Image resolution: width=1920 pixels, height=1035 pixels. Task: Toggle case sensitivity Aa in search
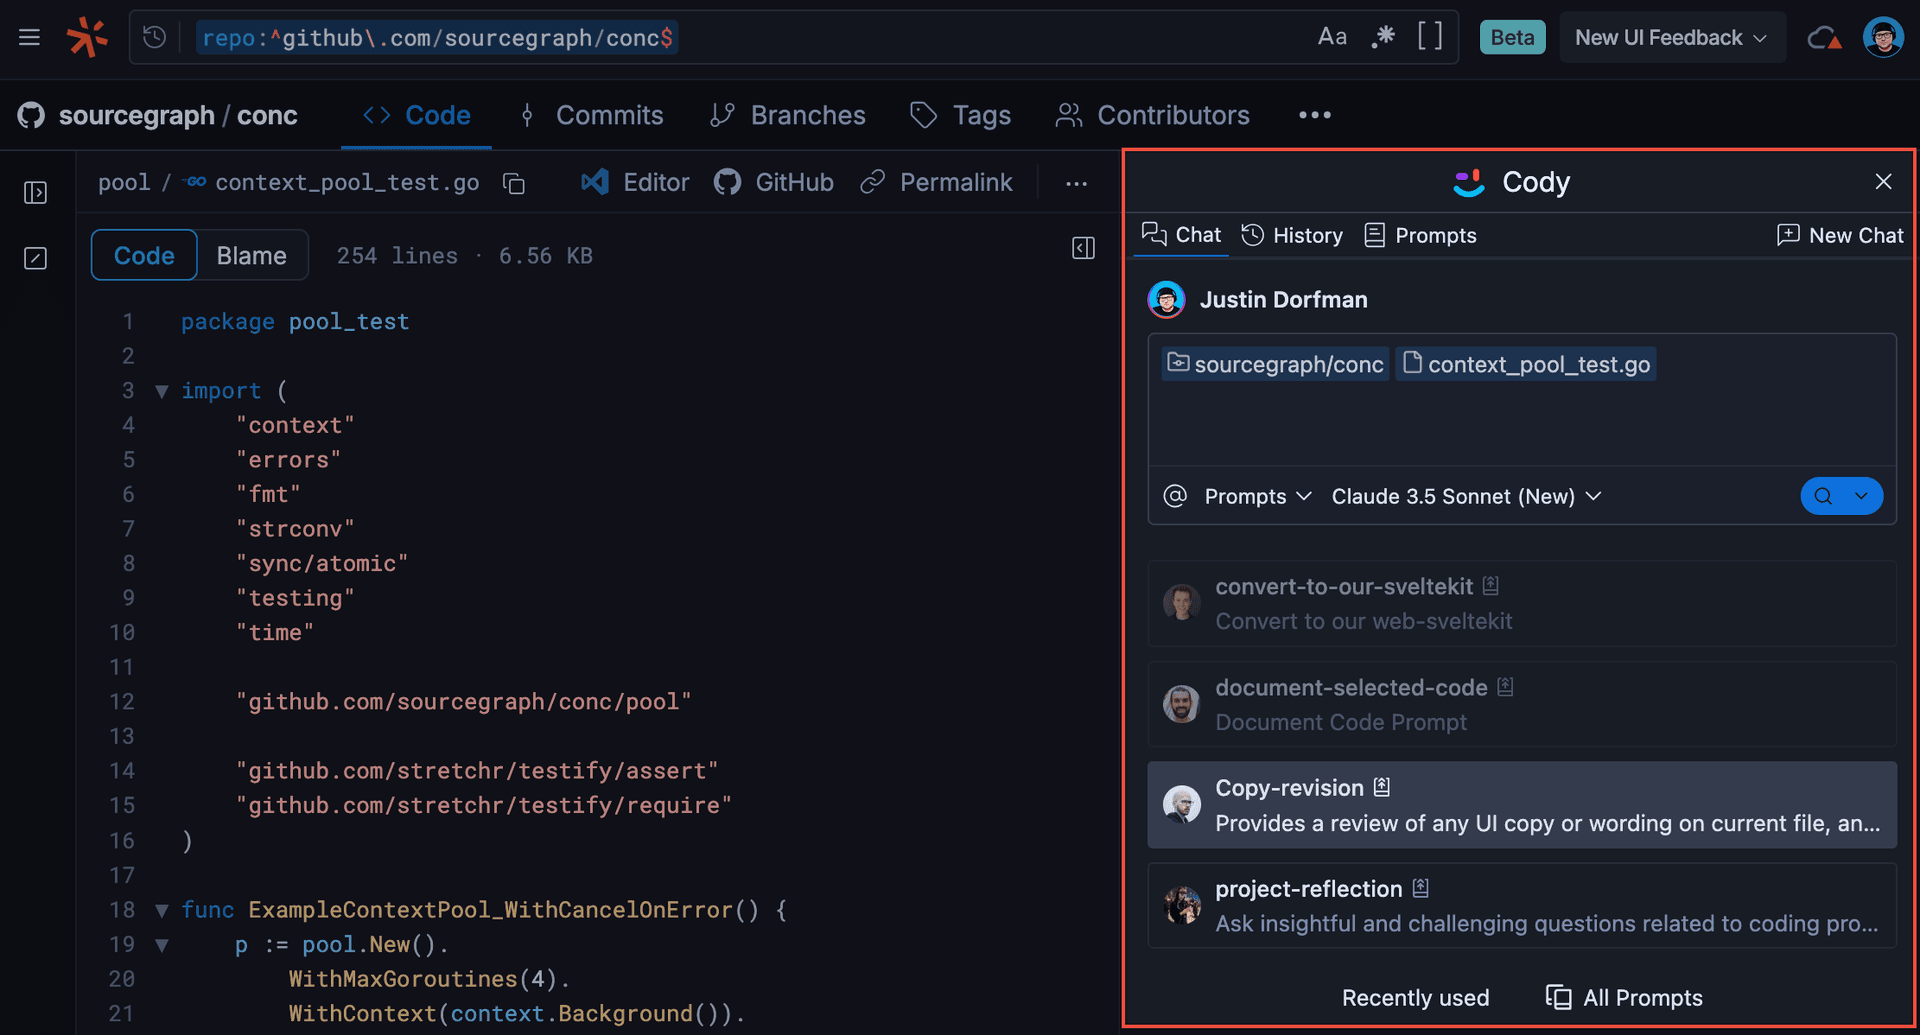(x=1332, y=37)
